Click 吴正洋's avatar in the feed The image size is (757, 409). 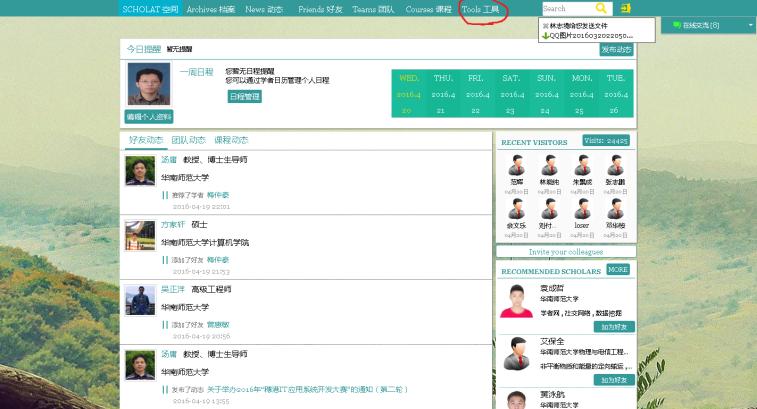[x=139, y=299]
